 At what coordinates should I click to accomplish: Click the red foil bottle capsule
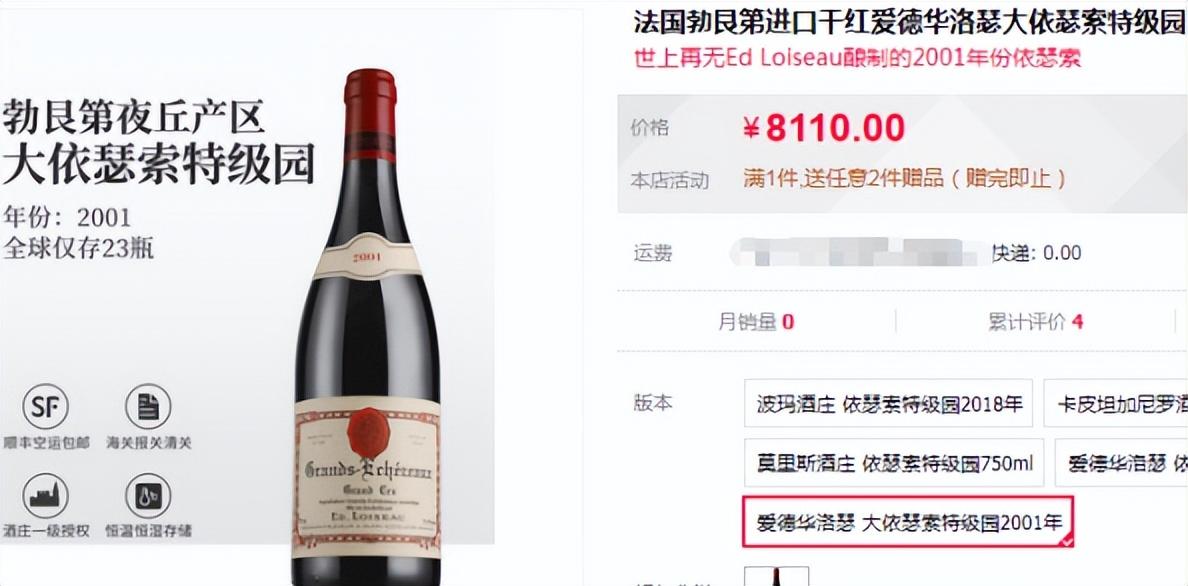[370, 115]
